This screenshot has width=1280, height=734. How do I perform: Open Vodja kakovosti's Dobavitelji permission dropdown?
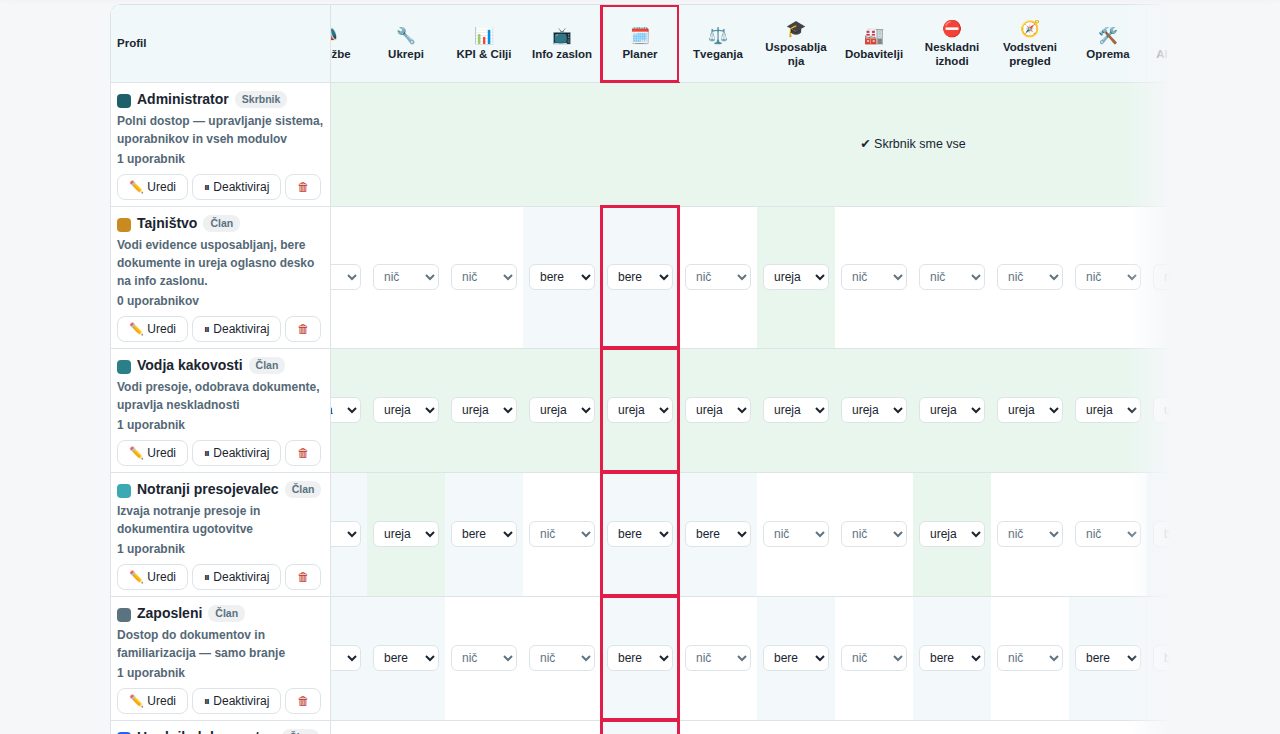pyautogui.click(x=874, y=410)
